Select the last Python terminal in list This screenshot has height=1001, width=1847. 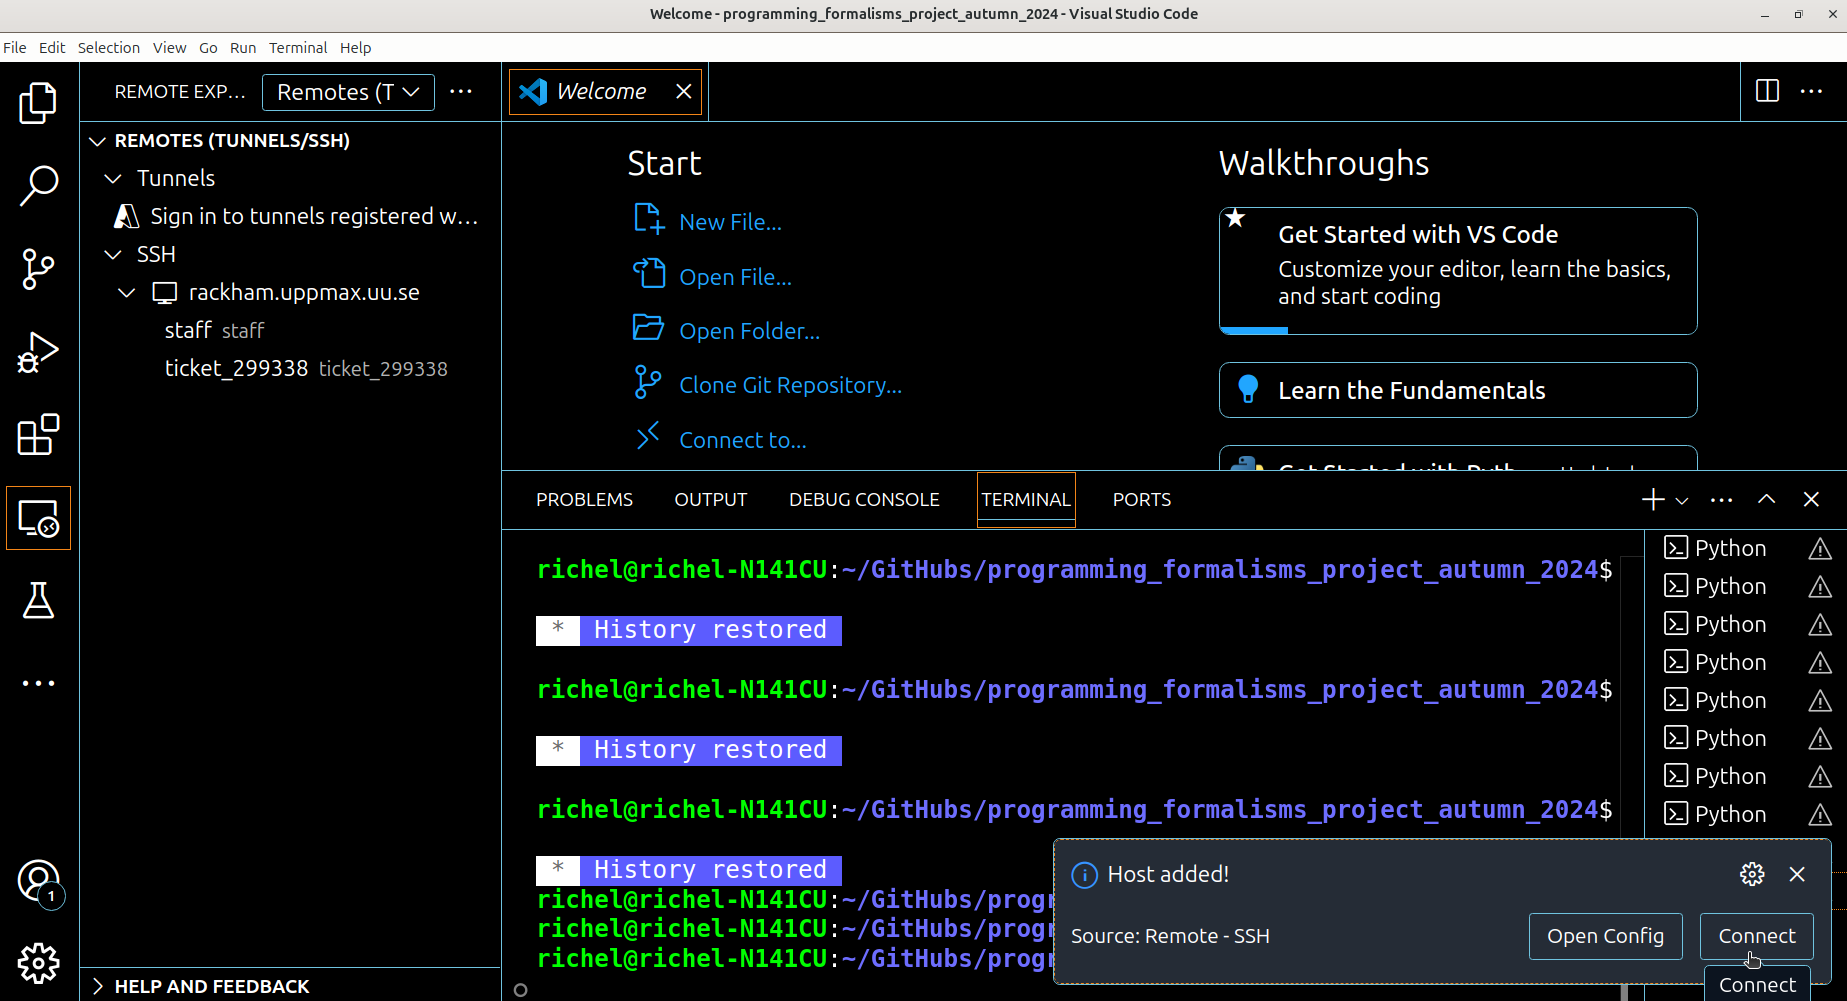point(1729,814)
